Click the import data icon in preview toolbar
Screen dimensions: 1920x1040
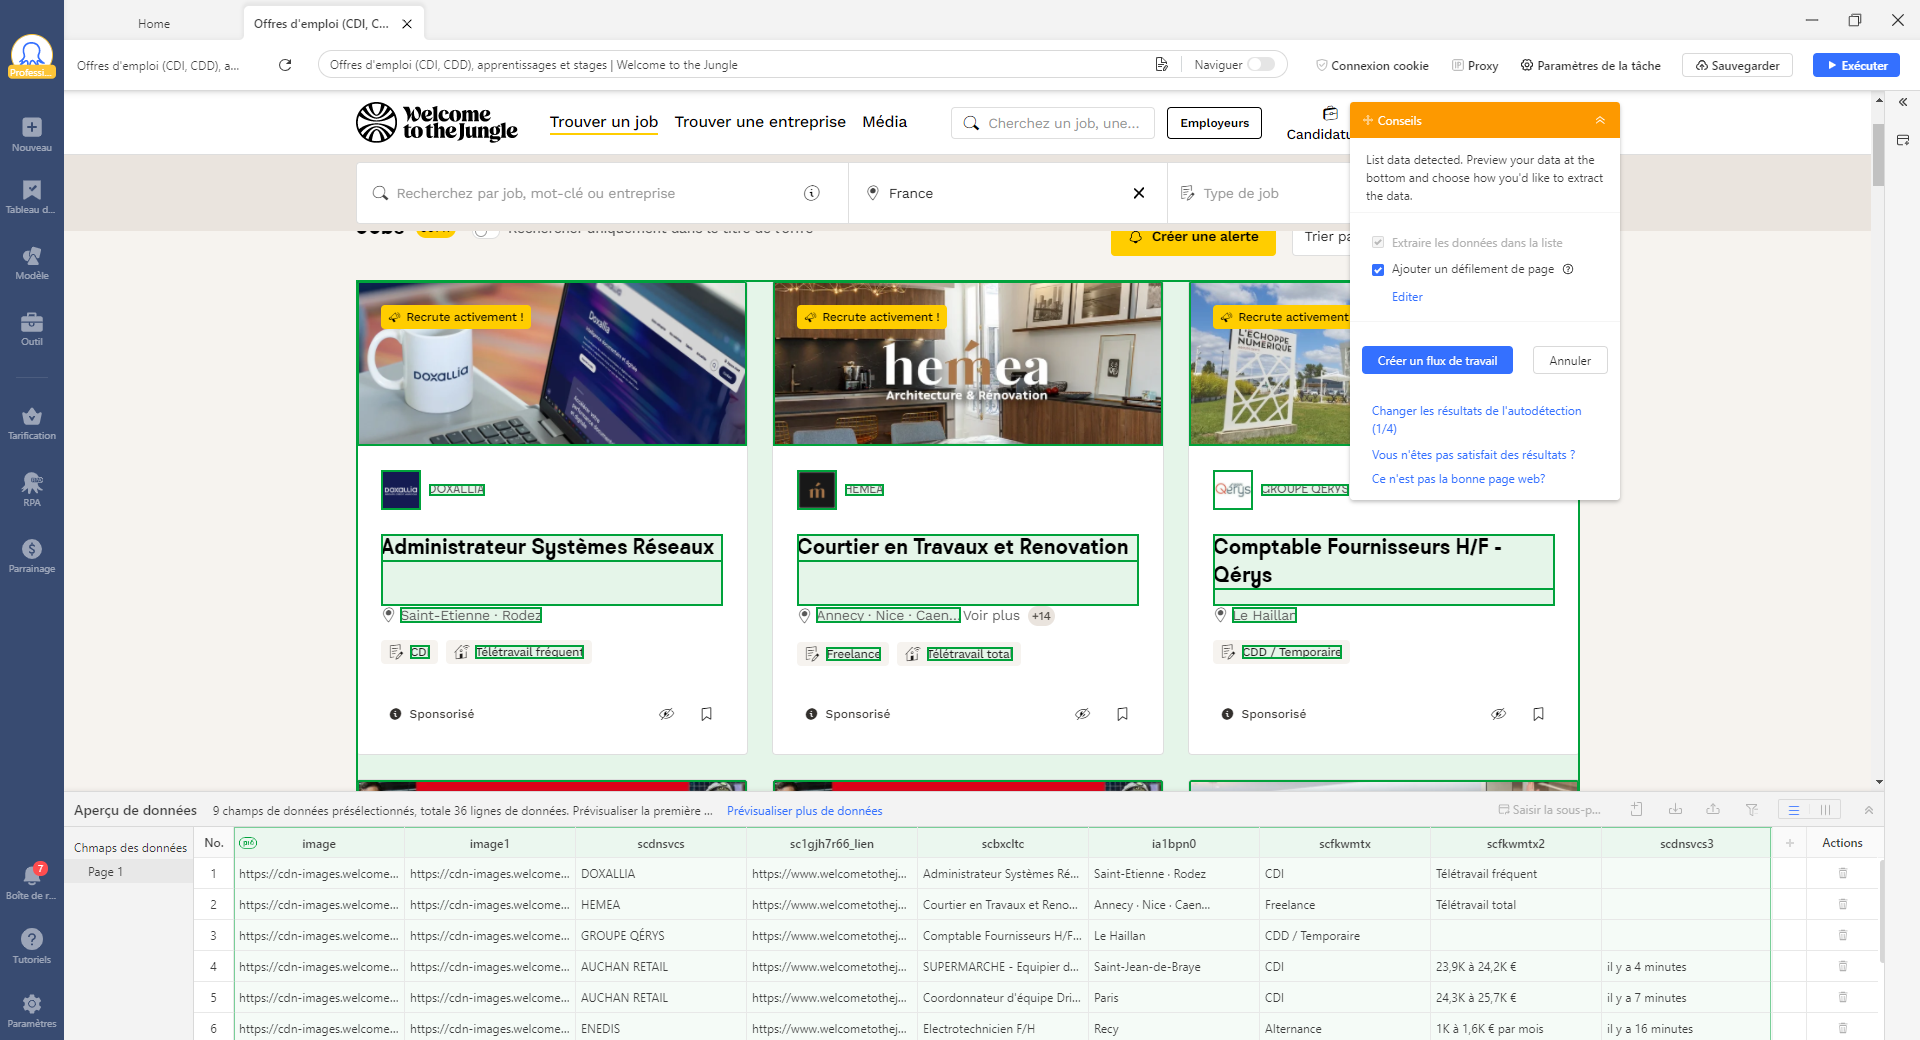pos(1675,810)
